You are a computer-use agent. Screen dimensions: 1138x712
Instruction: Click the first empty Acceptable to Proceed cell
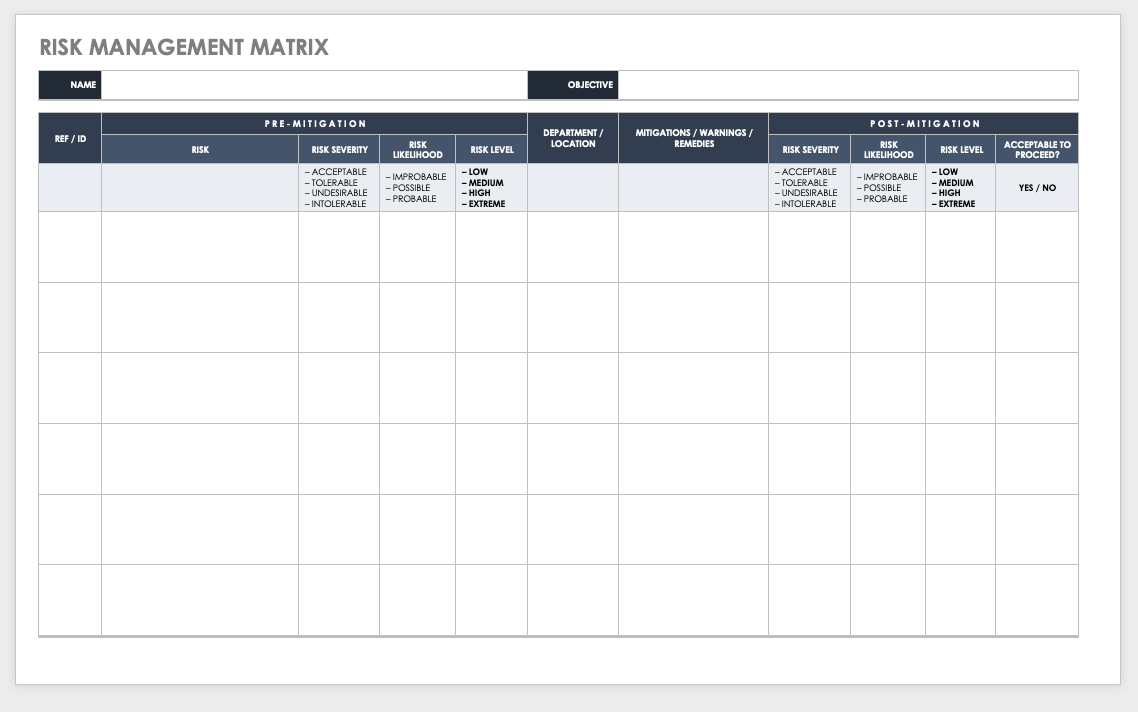click(1037, 247)
